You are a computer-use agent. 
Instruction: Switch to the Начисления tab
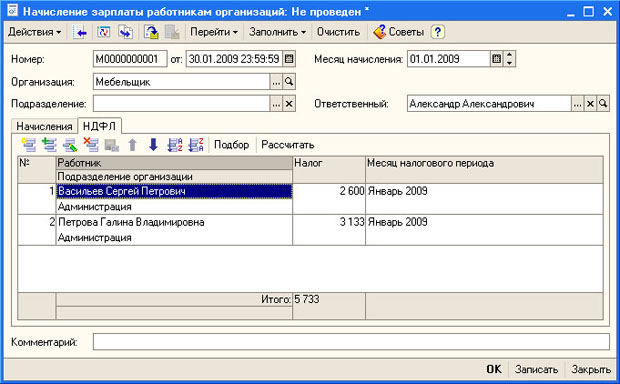pos(44,127)
